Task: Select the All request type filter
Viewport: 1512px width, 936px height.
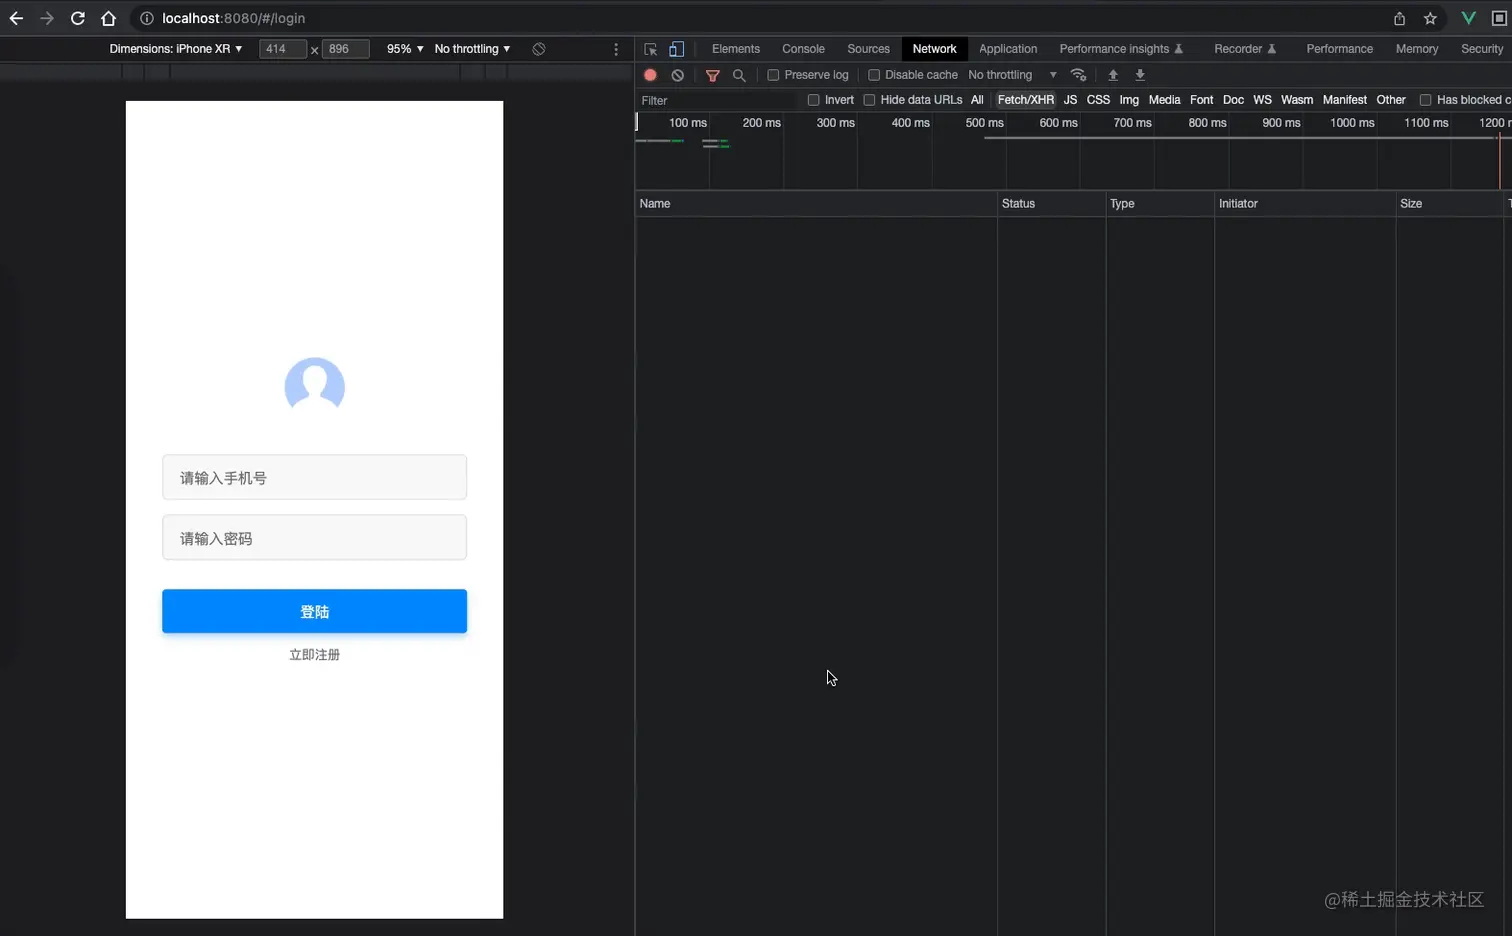Action: pos(977,100)
